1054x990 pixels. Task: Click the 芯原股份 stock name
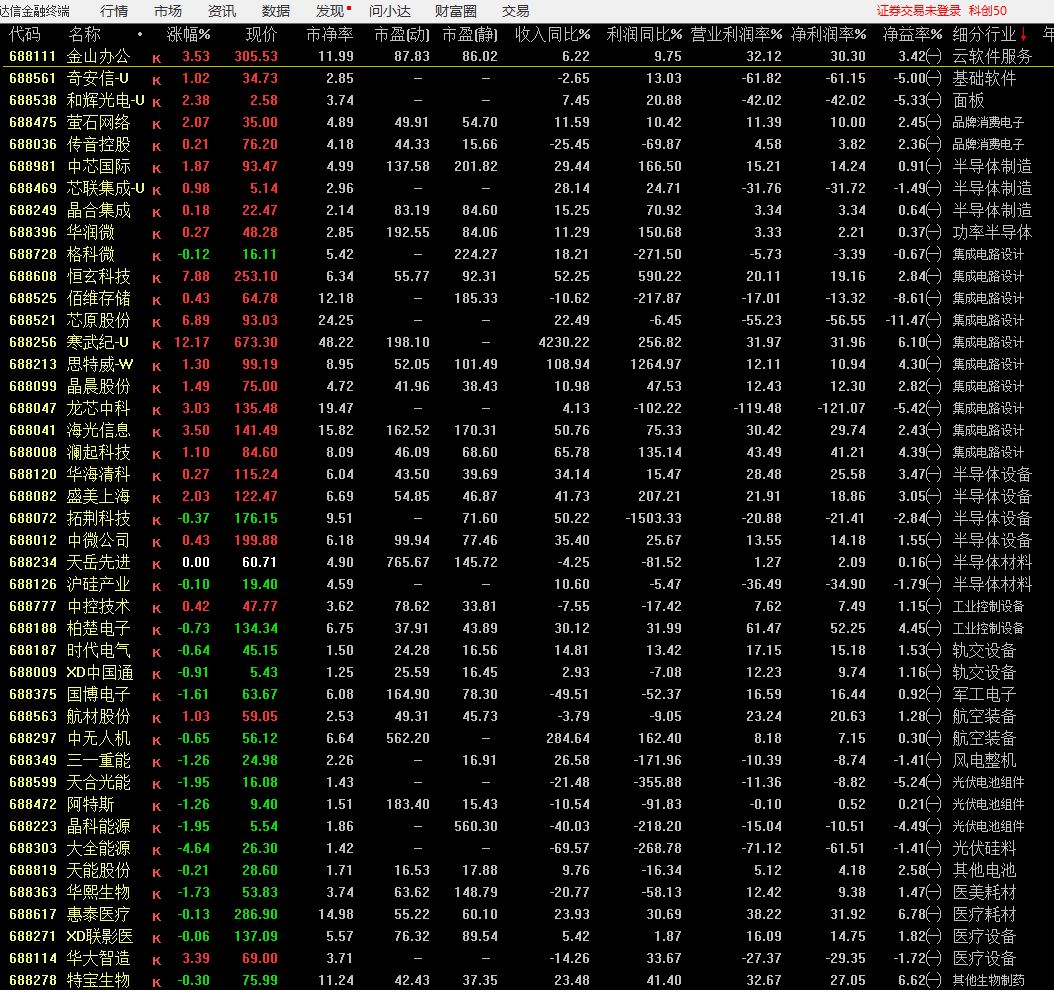click(x=99, y=321)
